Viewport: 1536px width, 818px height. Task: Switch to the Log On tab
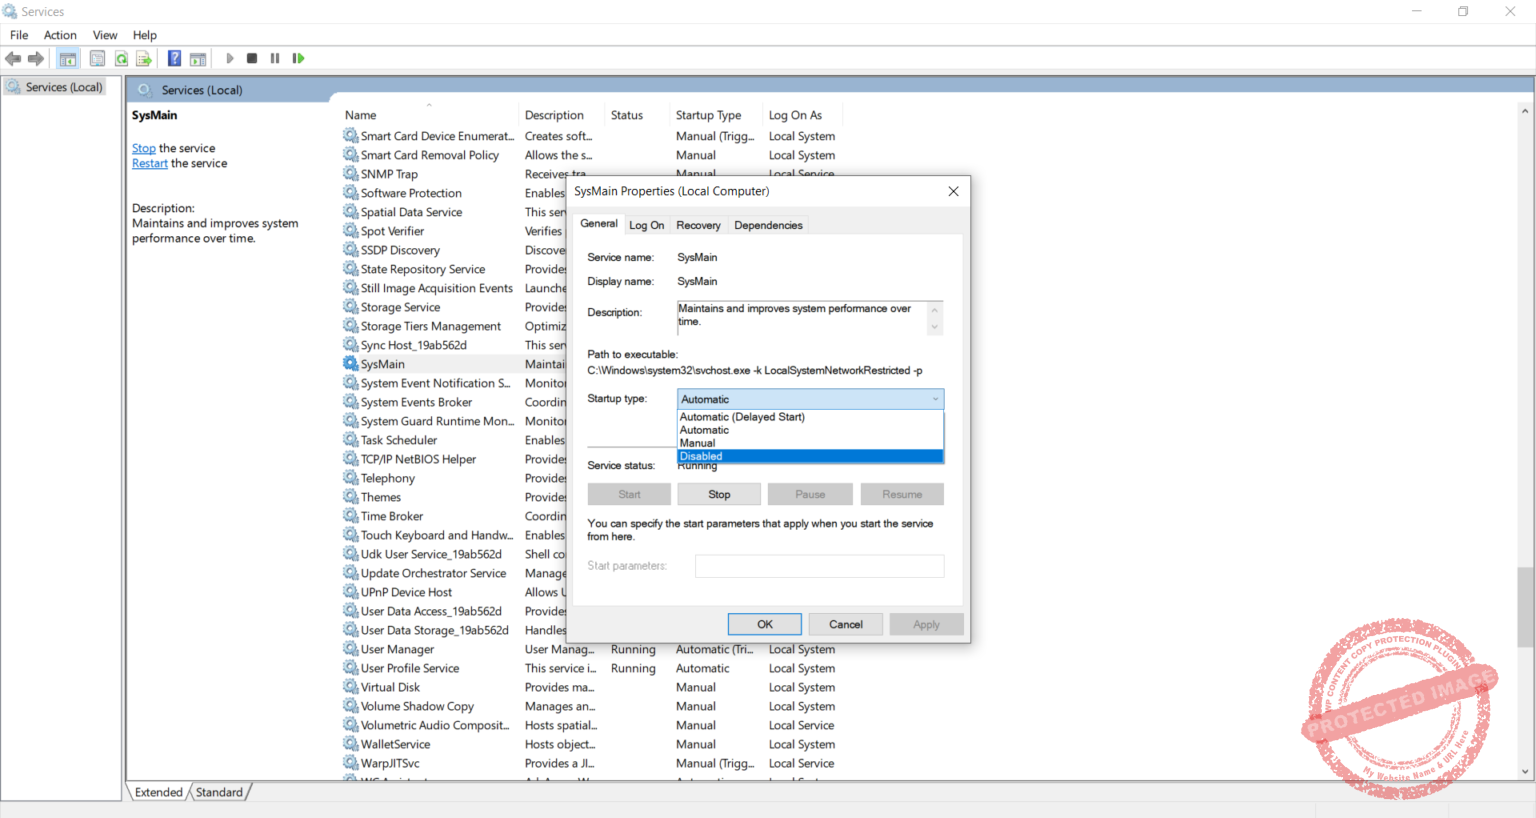[x=646, y=225]
